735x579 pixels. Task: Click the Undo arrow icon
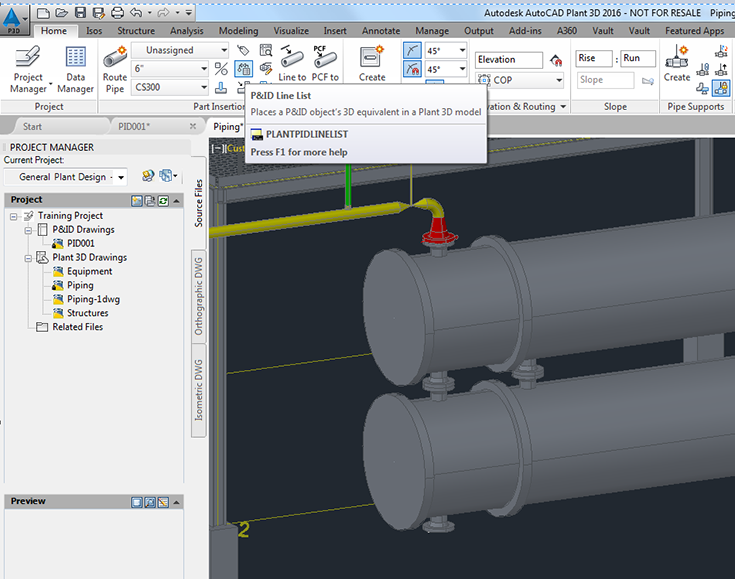pos(136,13)
